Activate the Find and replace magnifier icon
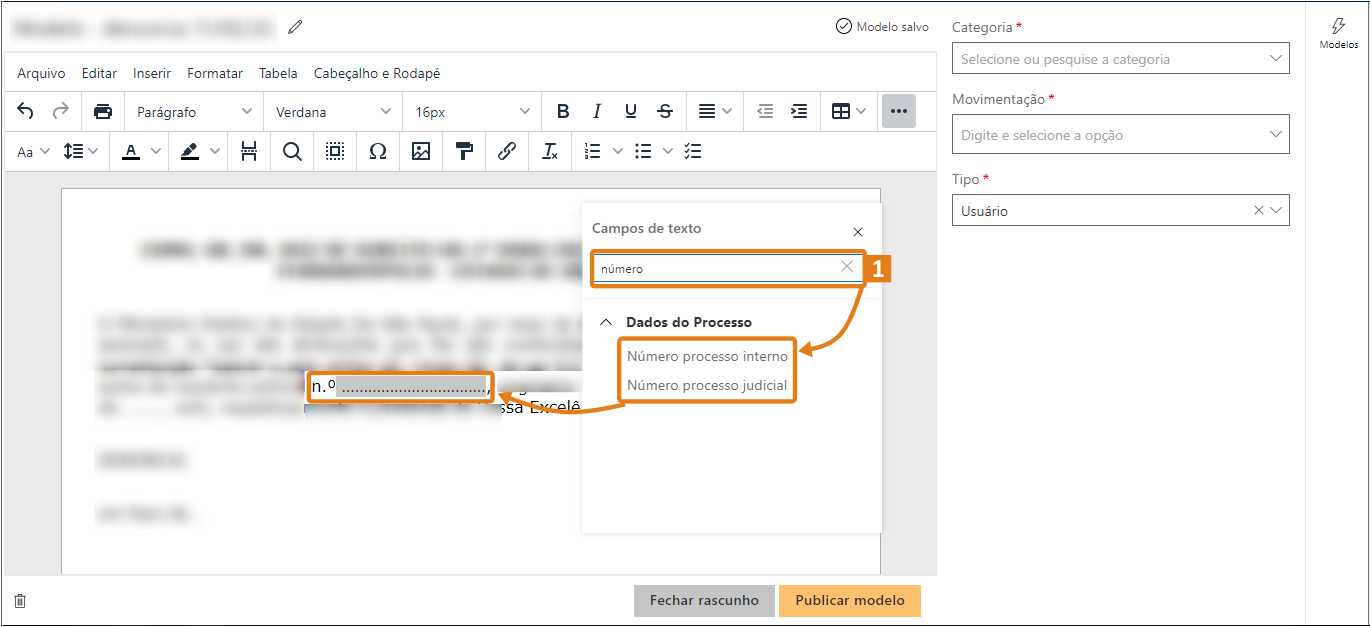Viewport: 1370px width, 627px height. point(291,151)
